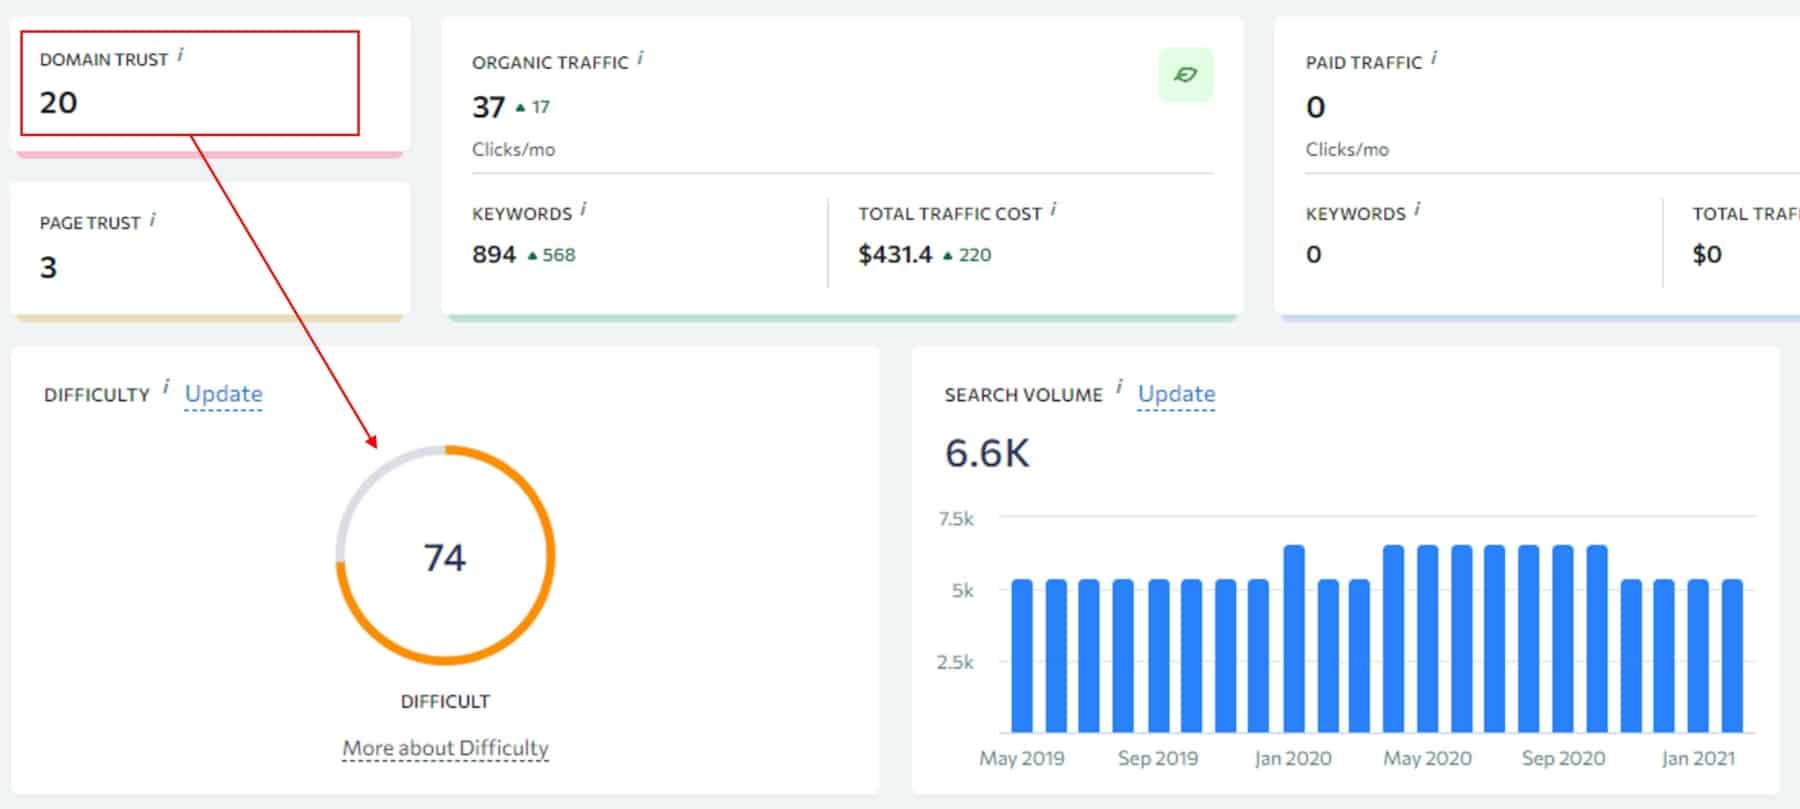The width and height of the screenshot is (1800, 809).
Task: Open the More about Difficulty link
Action: [x=445, y=748]
